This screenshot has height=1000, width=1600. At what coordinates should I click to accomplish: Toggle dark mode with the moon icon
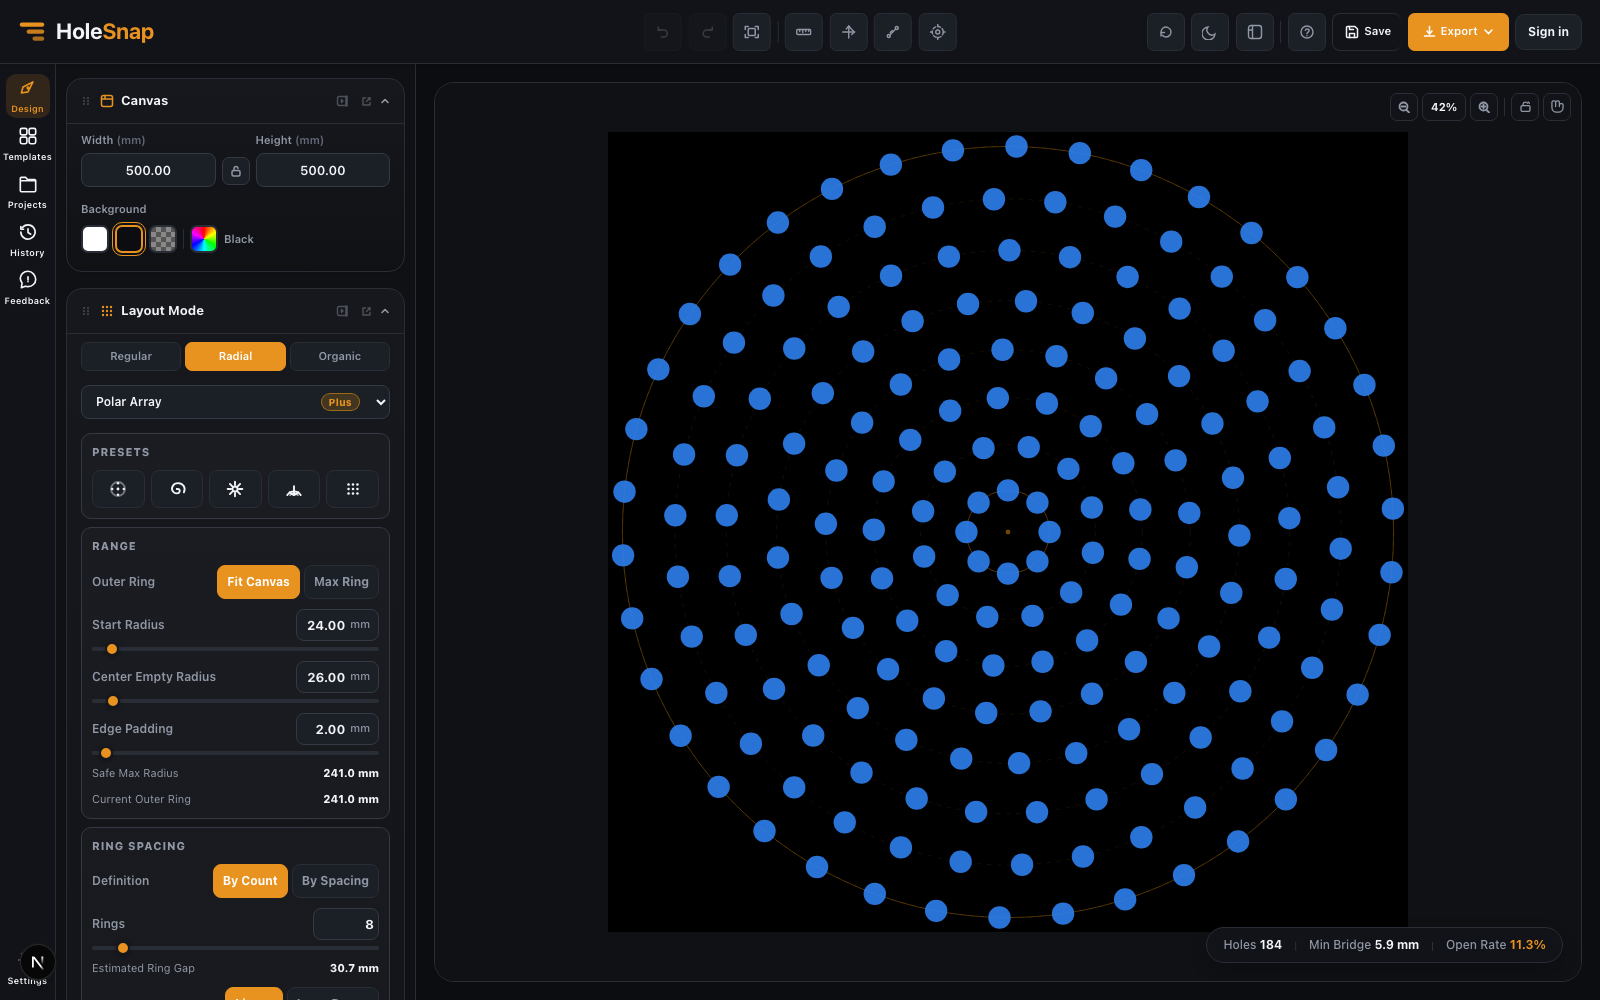point(1210,32)
